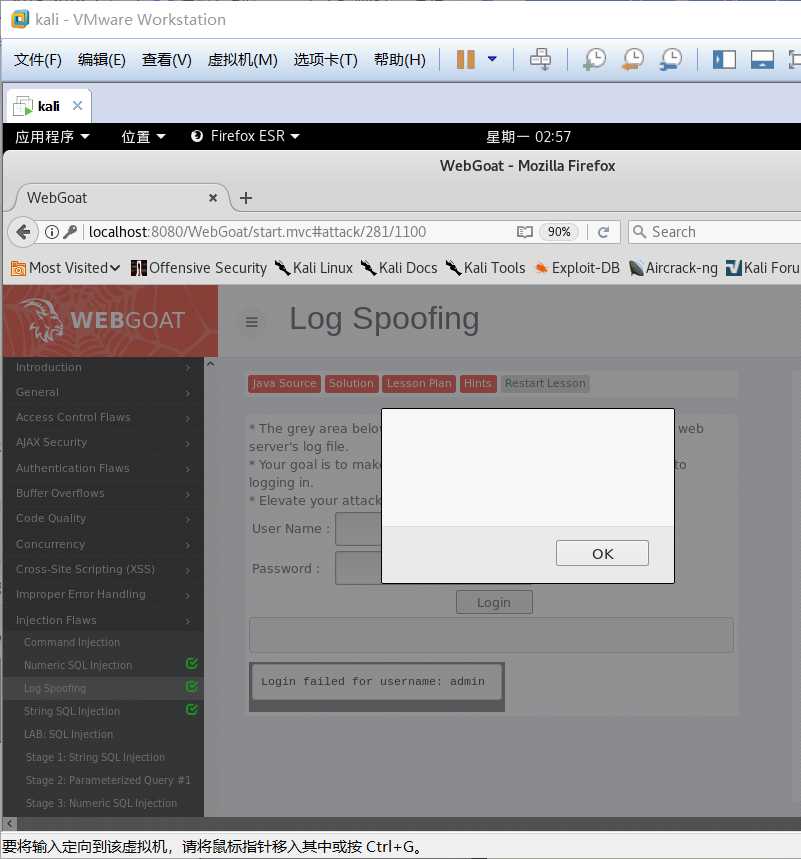Open the Most Visited bookmarks dropdown
Screen dimensions: 801x859
coord(65,268)
